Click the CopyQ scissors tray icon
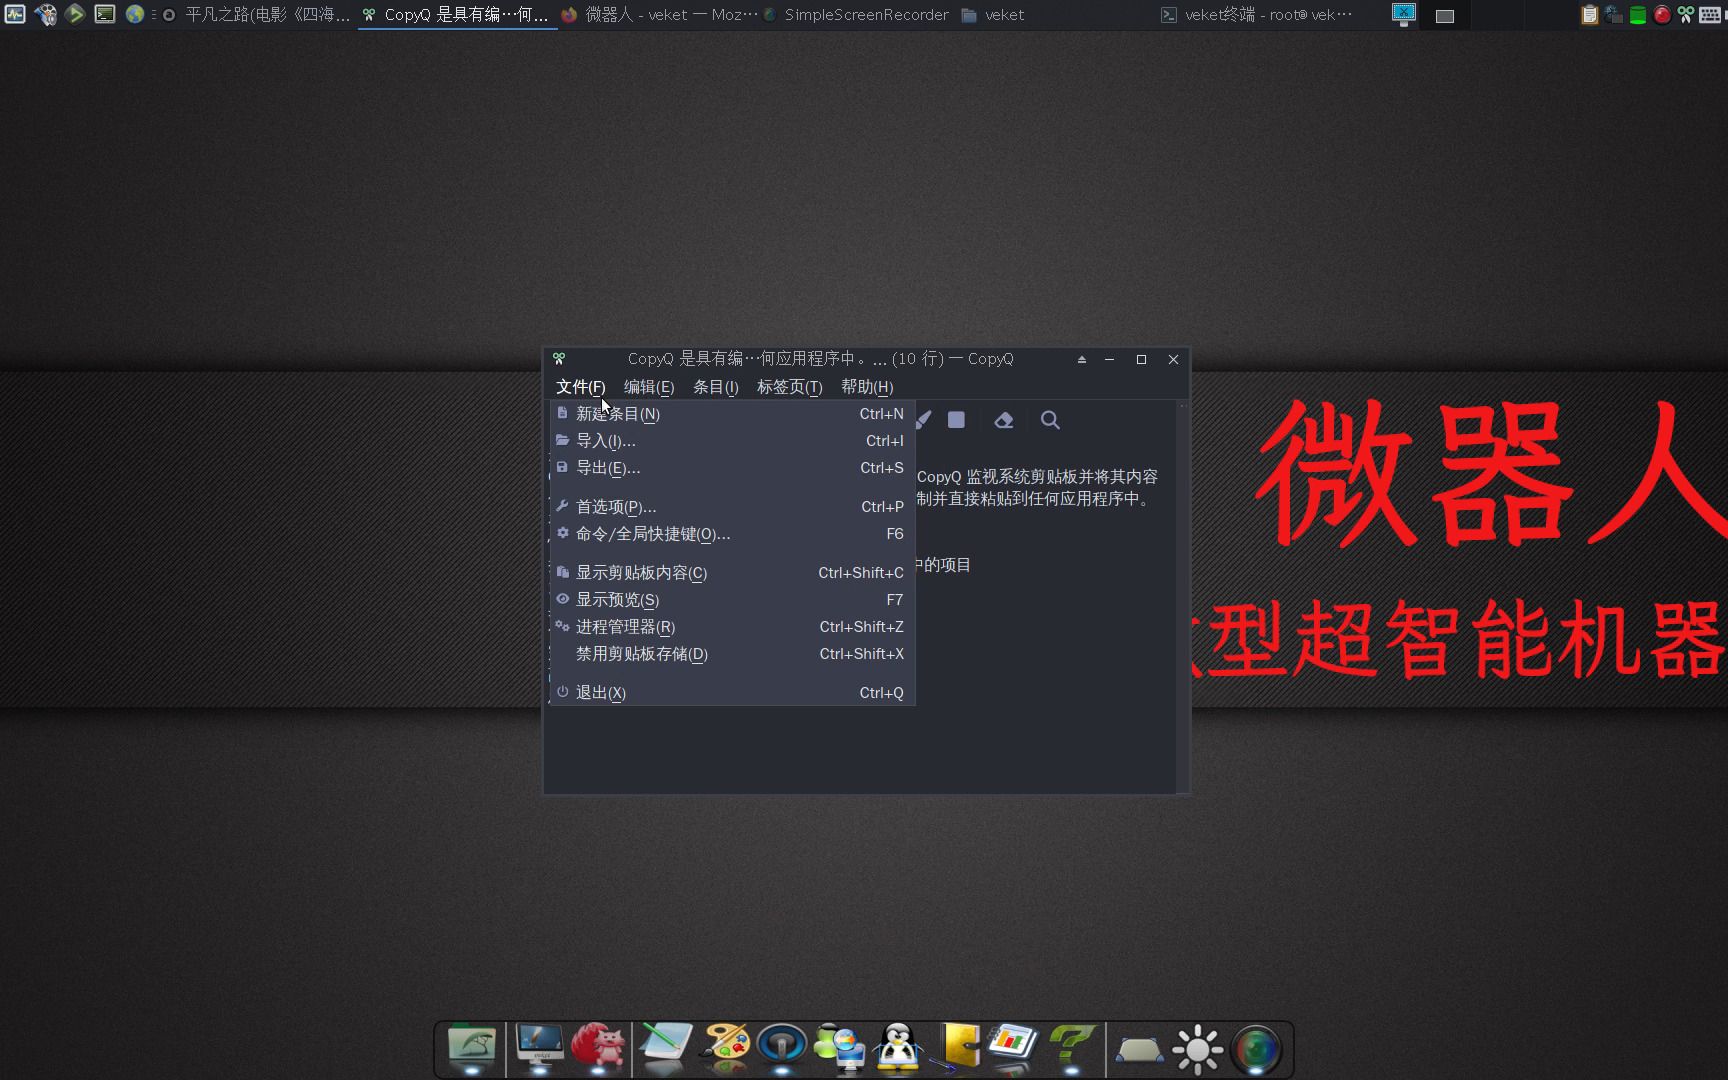This screenshot has width=1728, height=1080. click(1686, 14)
